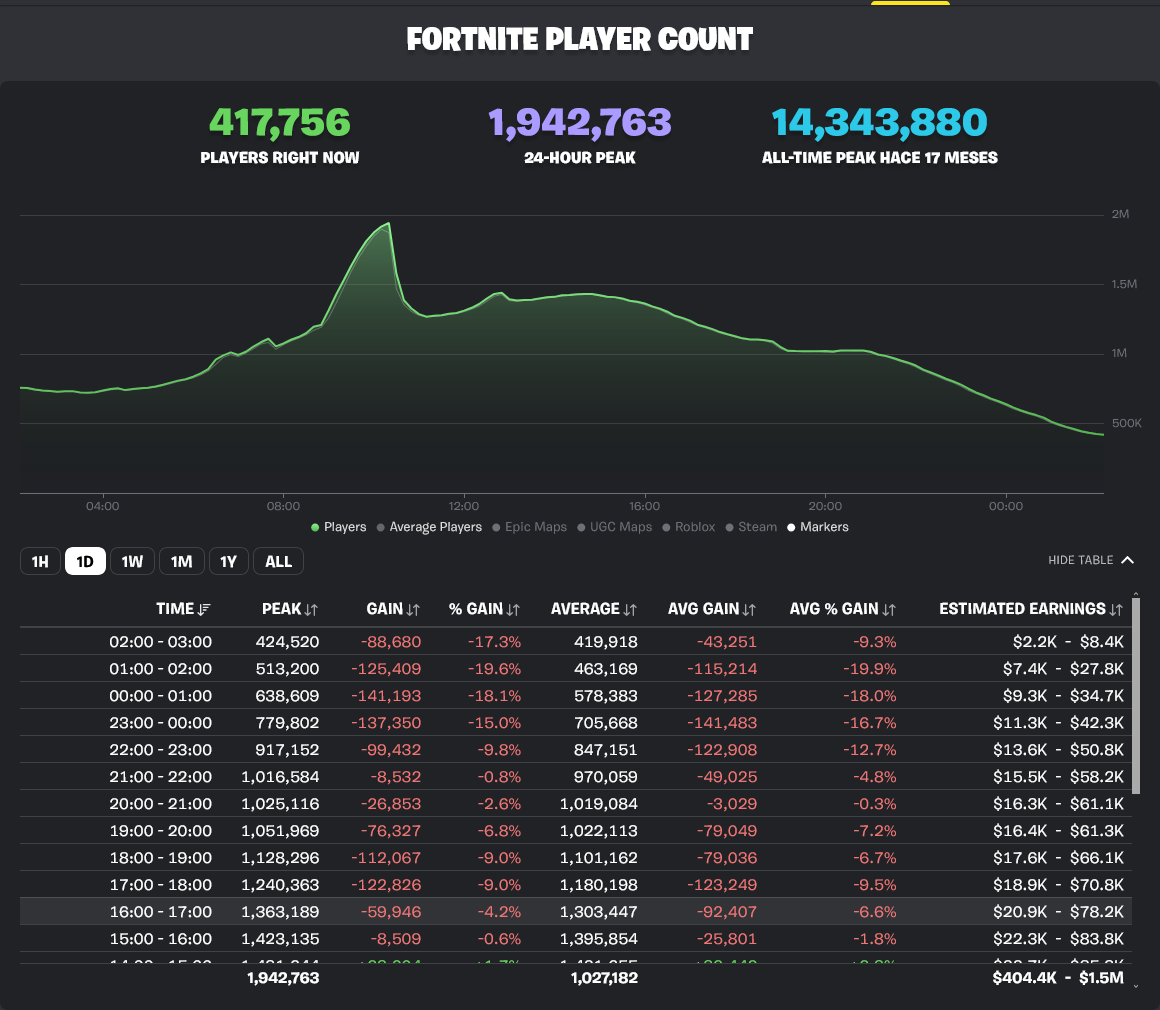Select the 23:00 - 00:00 time cell
This screenshot has height=1010, width=1160.
[x=161, y=723]
